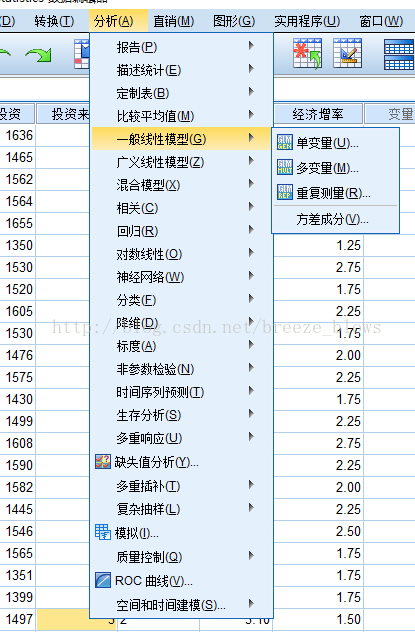Choose 模拟(I)... menu item
415x632 pixels.
pos(182,532)
